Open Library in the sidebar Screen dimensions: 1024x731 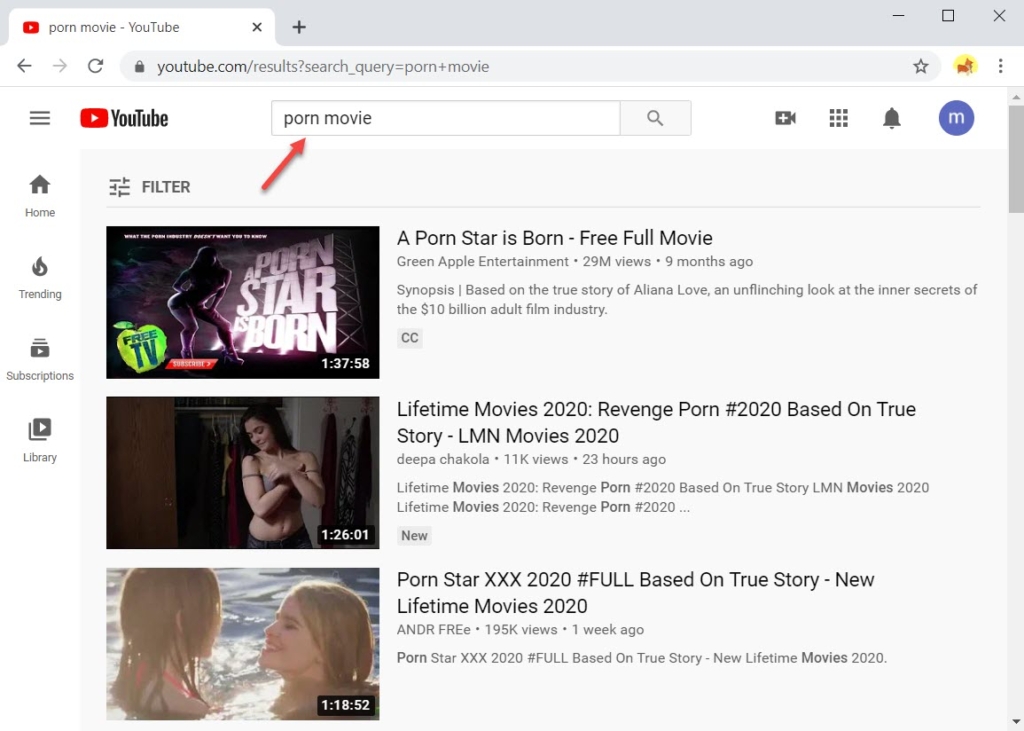click(x=40, y=441)
